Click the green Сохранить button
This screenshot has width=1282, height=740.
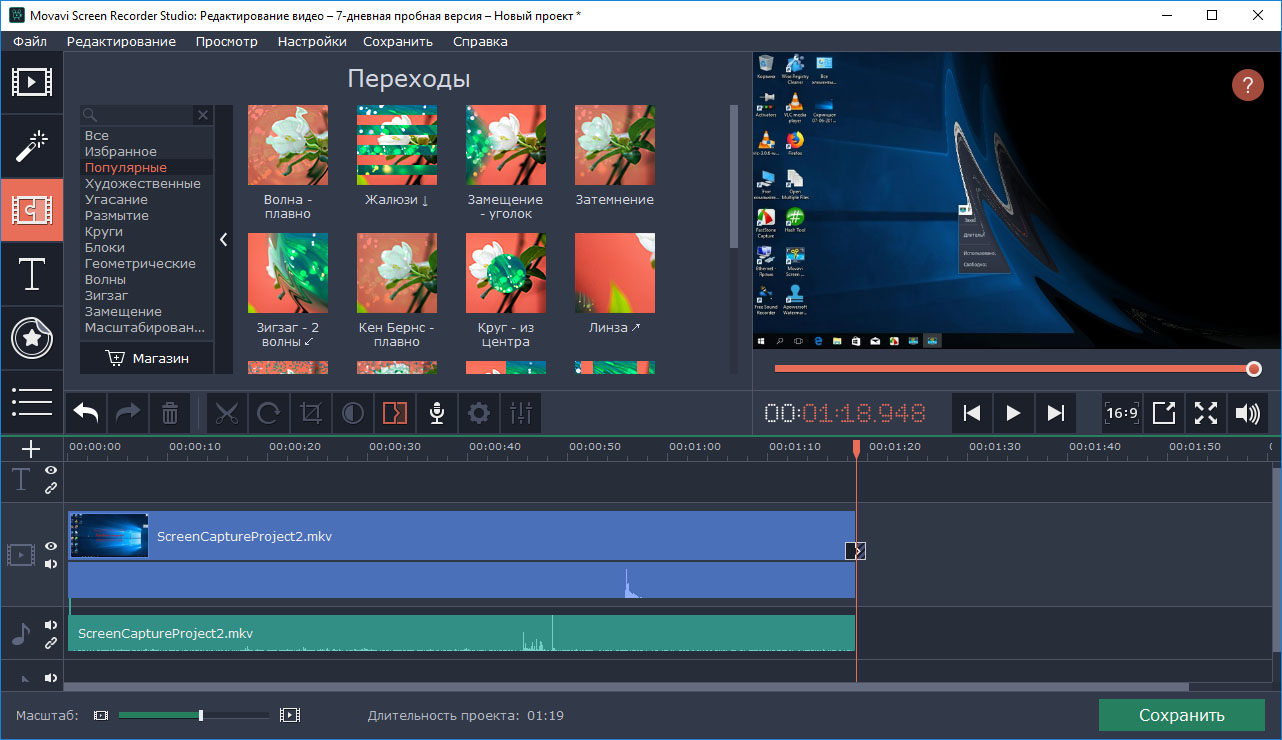click(x=1181, y=715)
